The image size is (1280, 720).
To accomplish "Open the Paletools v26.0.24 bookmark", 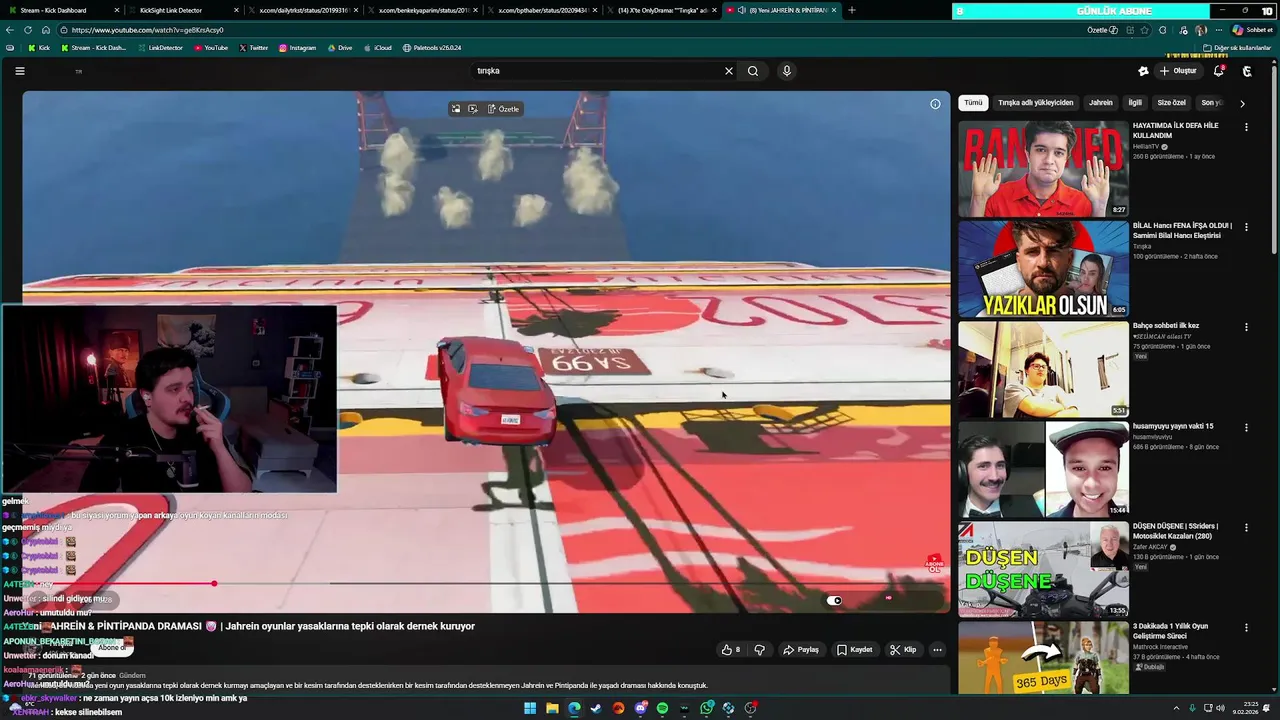I will [432, 48].
